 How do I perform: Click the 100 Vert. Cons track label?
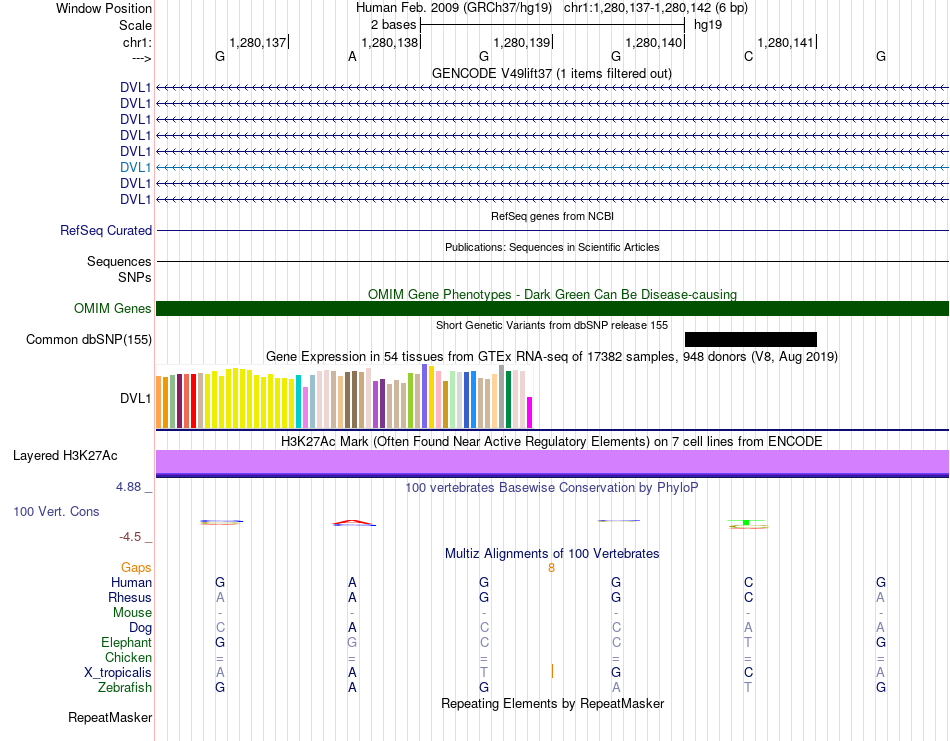tap(56, 511)
